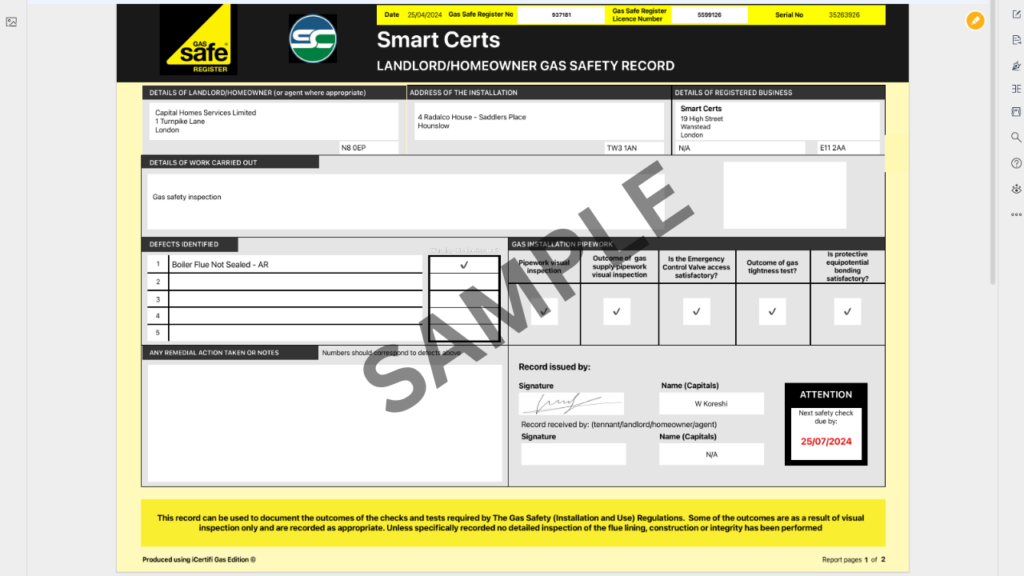Toggle the gas tightness test checkmark
Screen dimensions: 1024x576
pyautogui.click(x=771, y=312)
